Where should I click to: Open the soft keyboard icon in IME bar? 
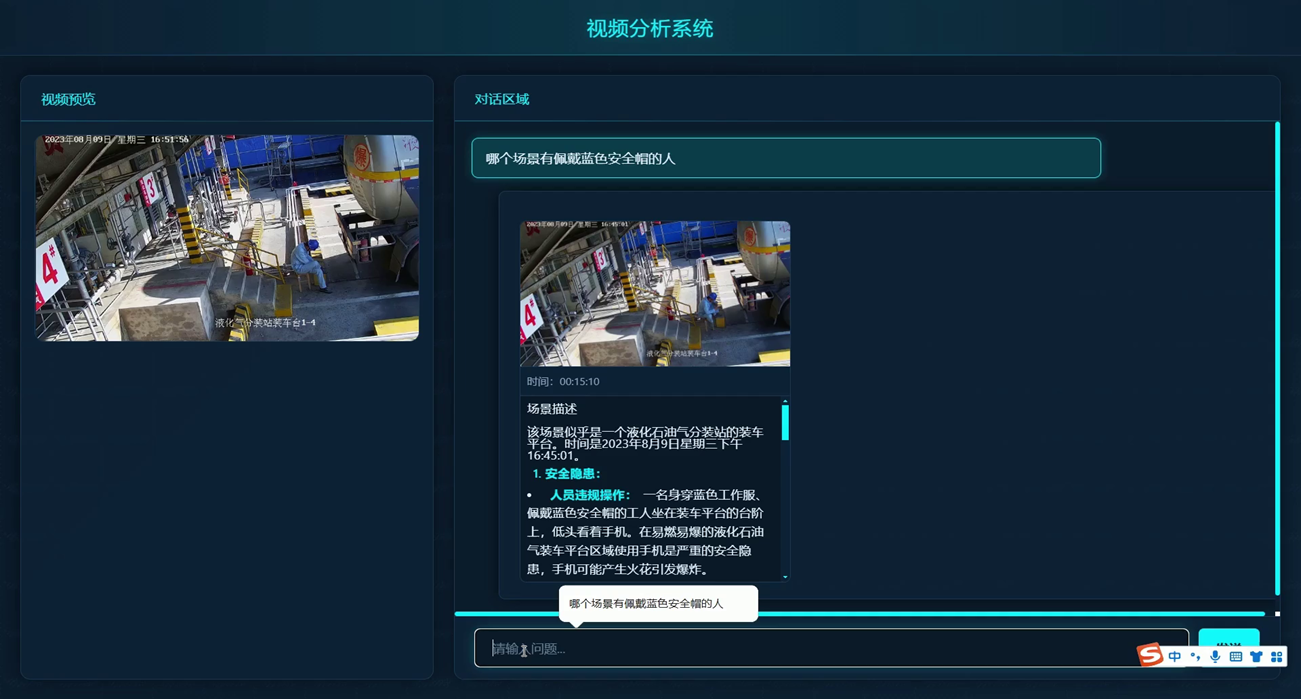coord(1236,657)
